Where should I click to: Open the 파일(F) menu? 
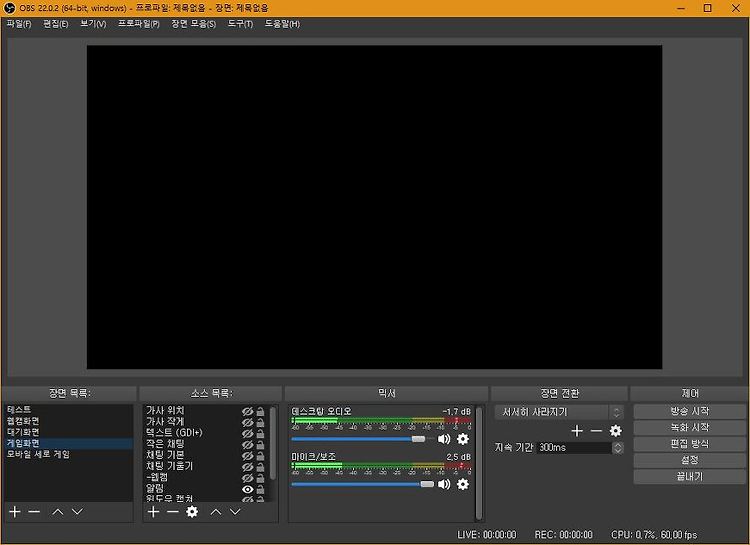point(19,23)
